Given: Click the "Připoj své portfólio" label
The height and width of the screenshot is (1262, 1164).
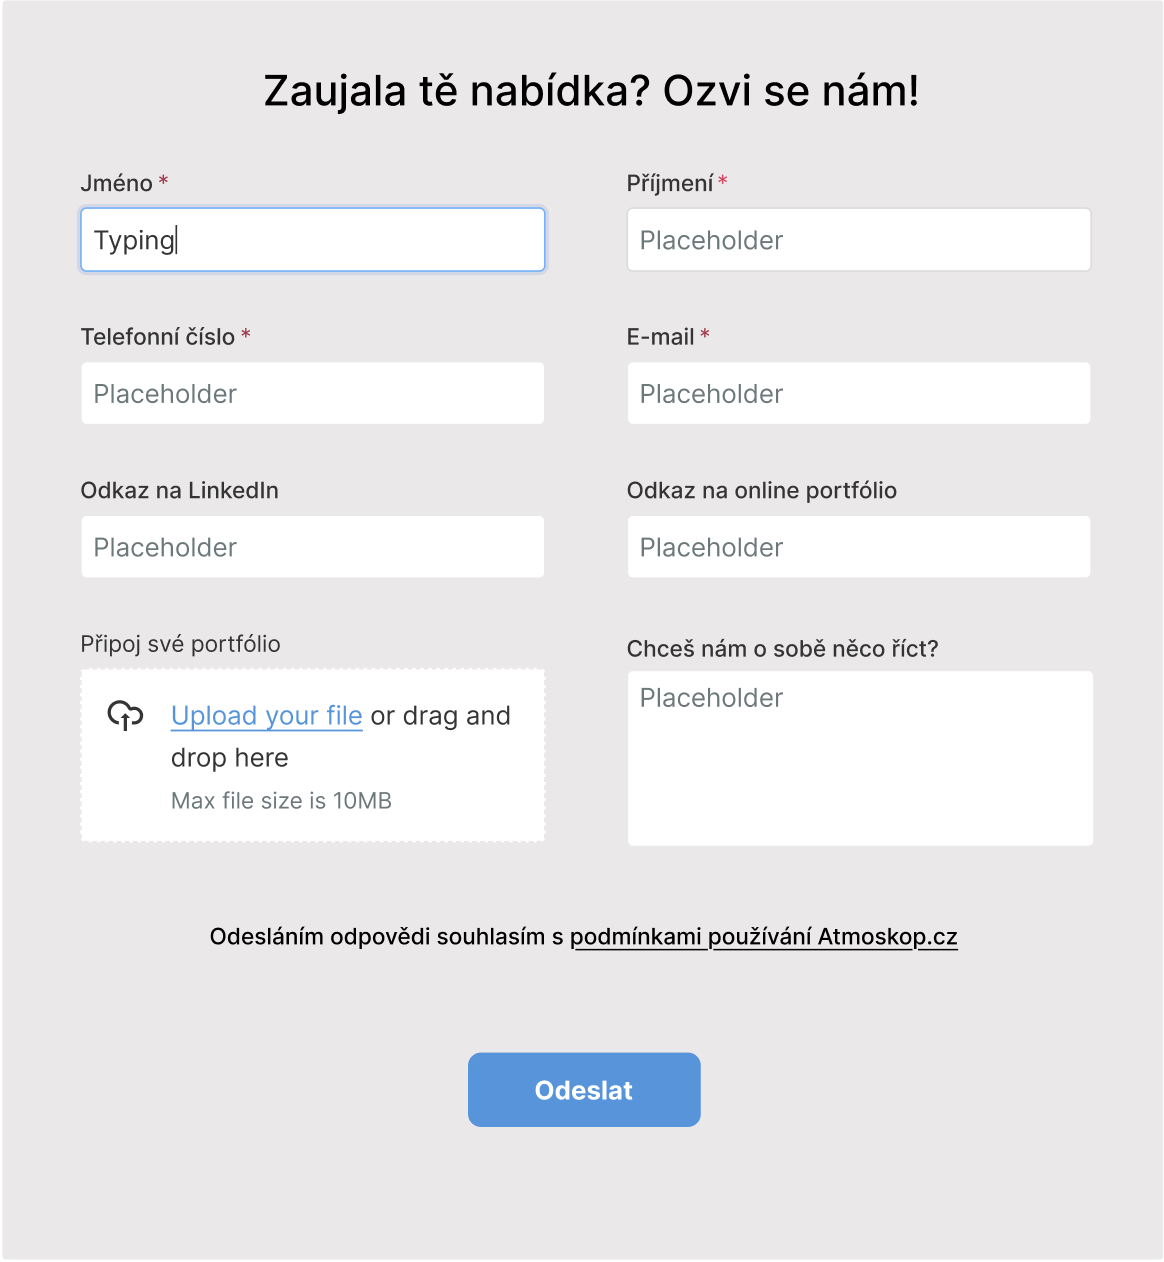Looking at the screenshot, I should pos(180,644).
